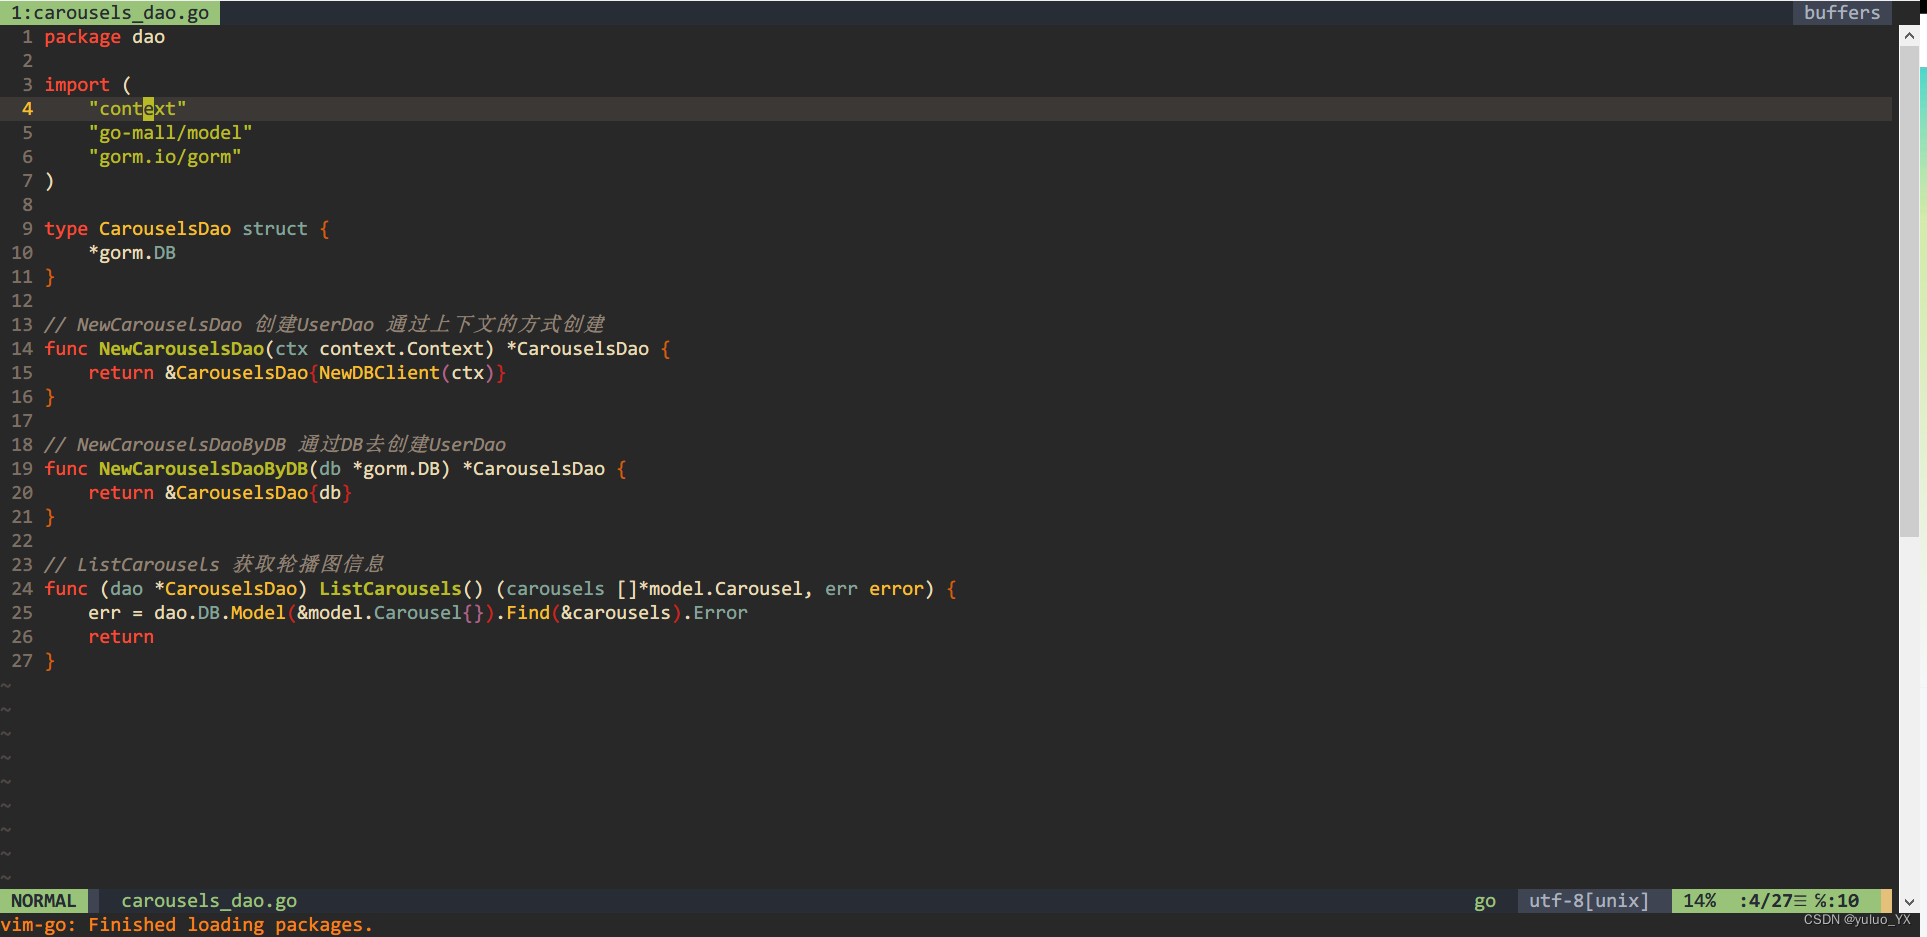Click the 14% position indicator
Screen dimensions: 1927x937
(1699, 901)
